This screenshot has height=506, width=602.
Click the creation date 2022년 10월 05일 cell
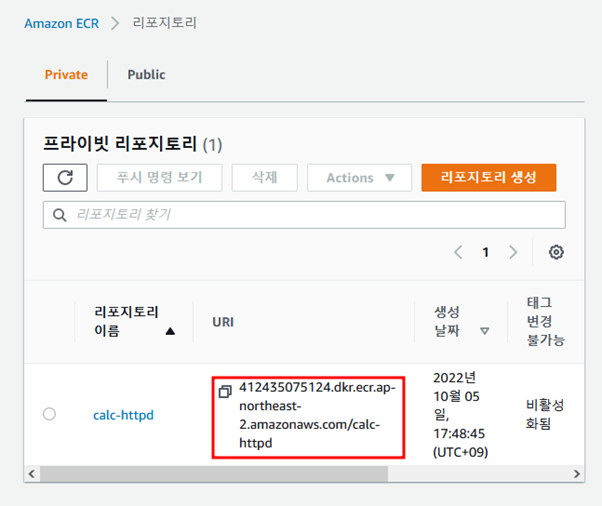coord(460,415)
